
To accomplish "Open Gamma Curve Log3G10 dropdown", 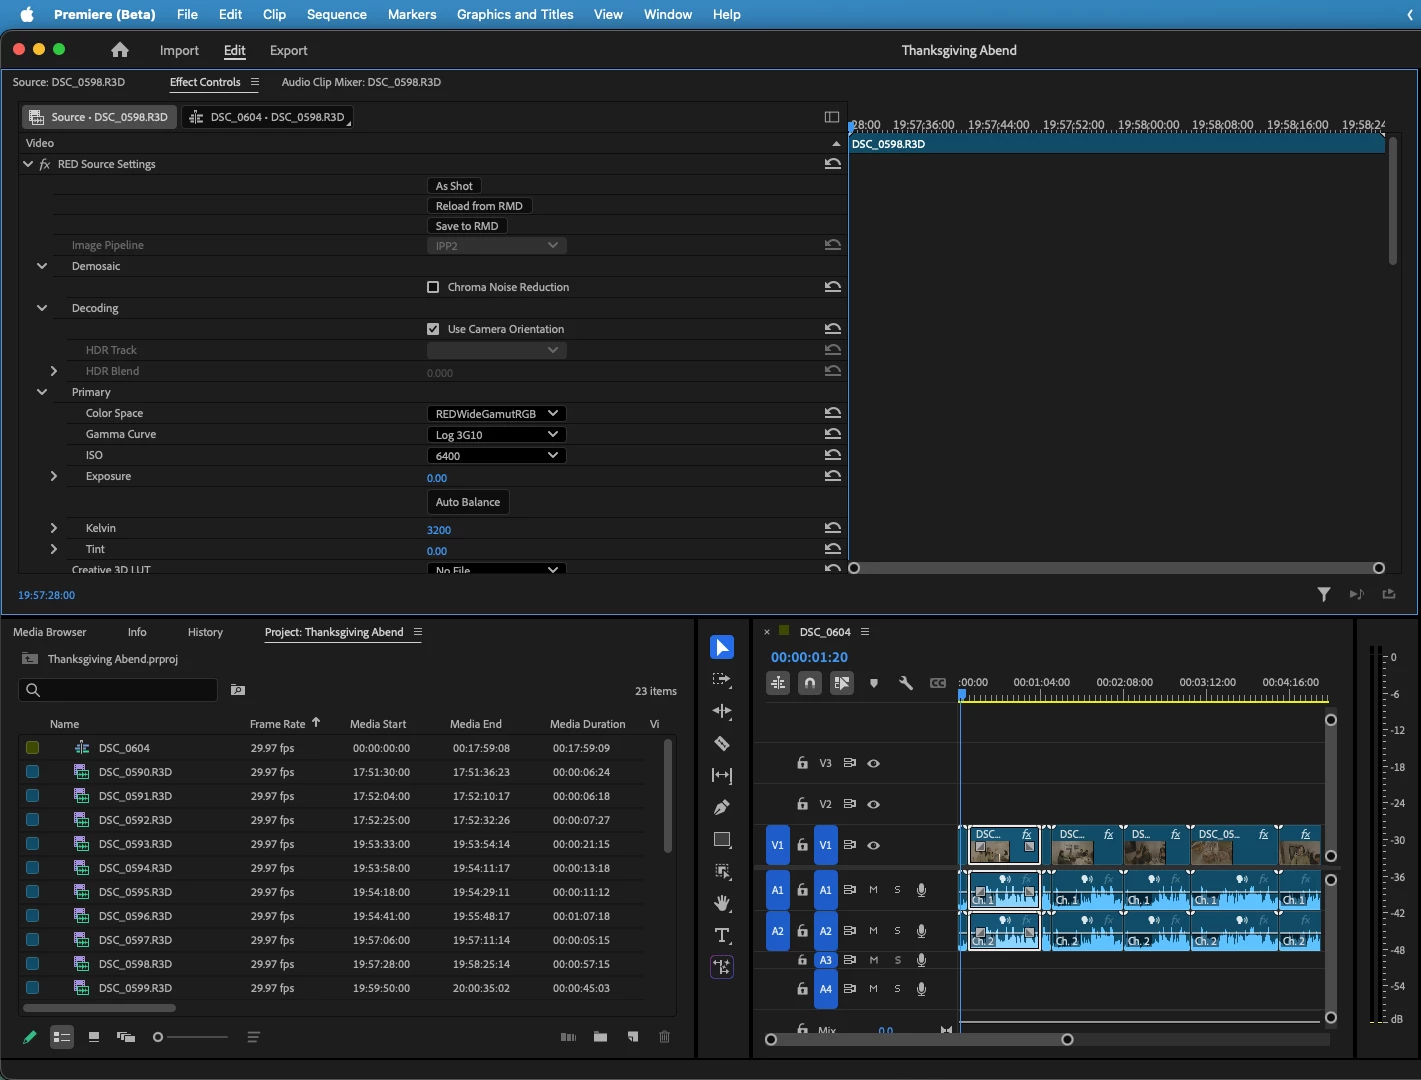I will coord(496,434).
